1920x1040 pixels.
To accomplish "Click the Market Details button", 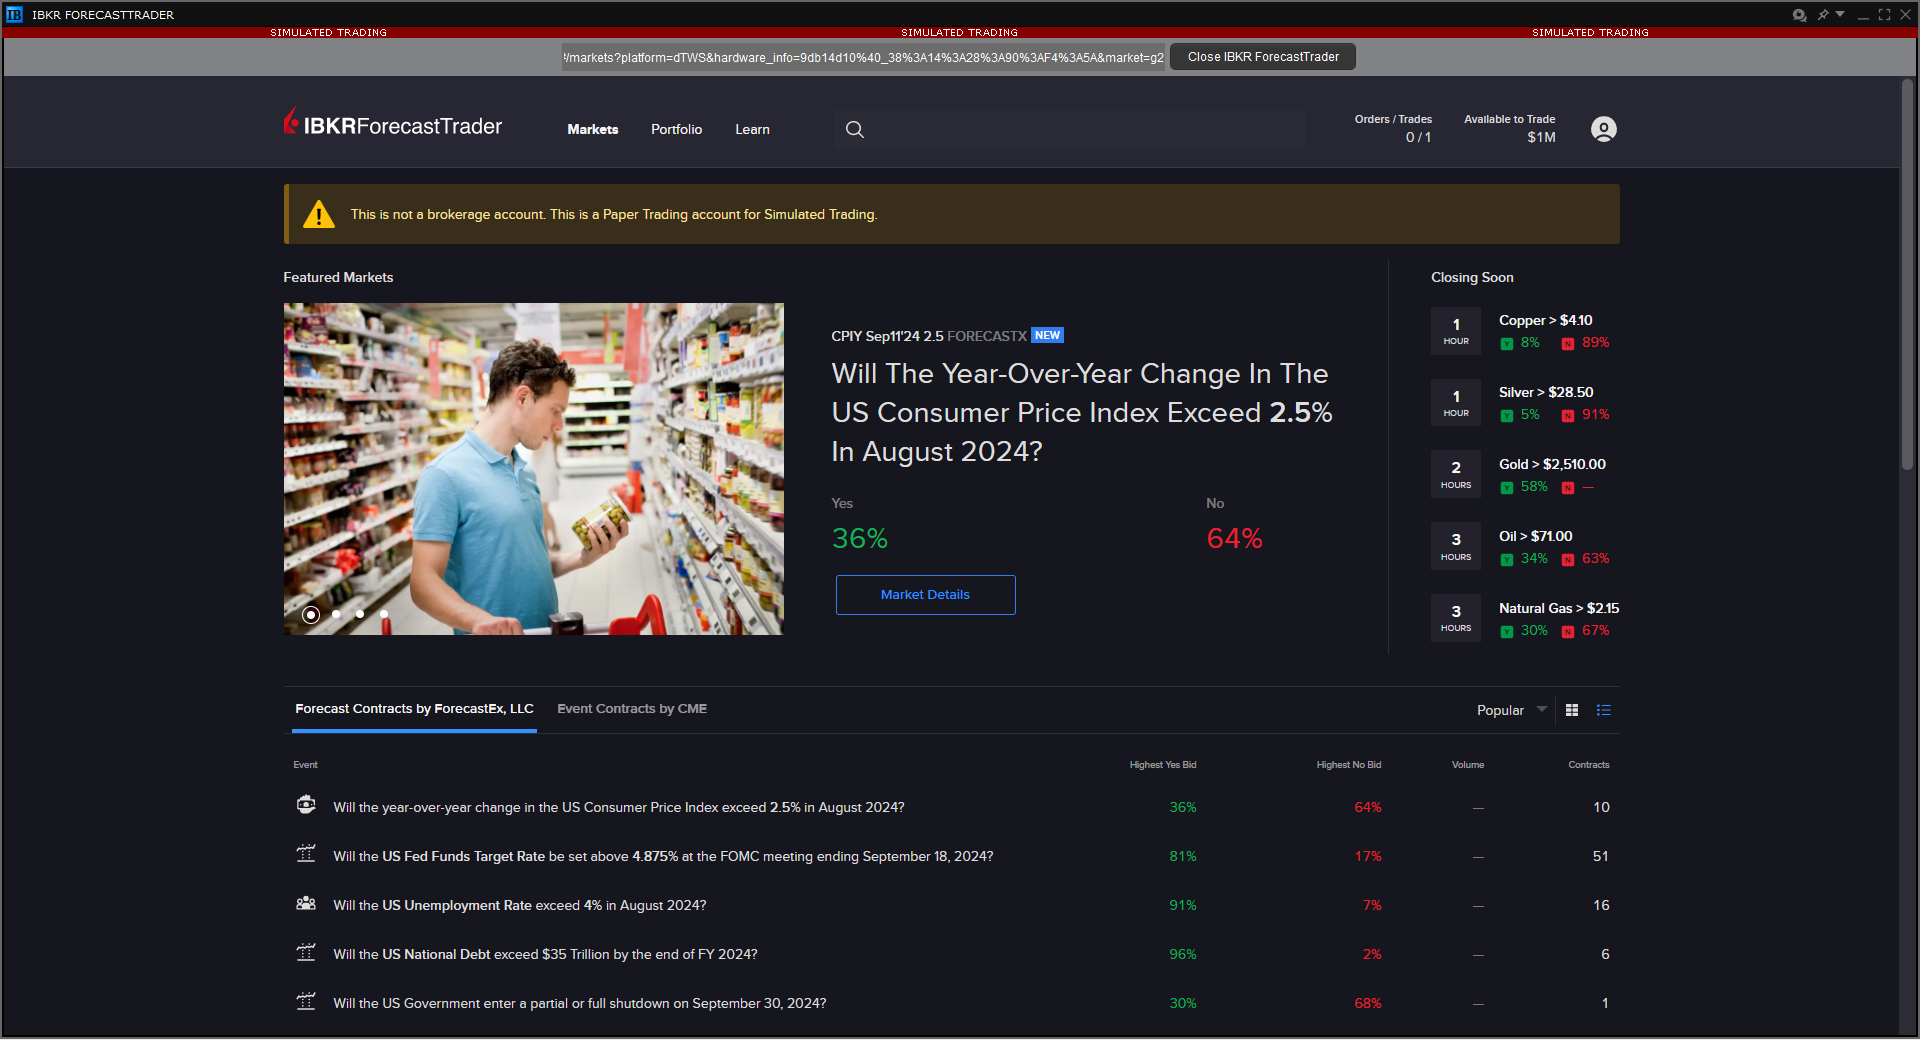I will 925,595.
